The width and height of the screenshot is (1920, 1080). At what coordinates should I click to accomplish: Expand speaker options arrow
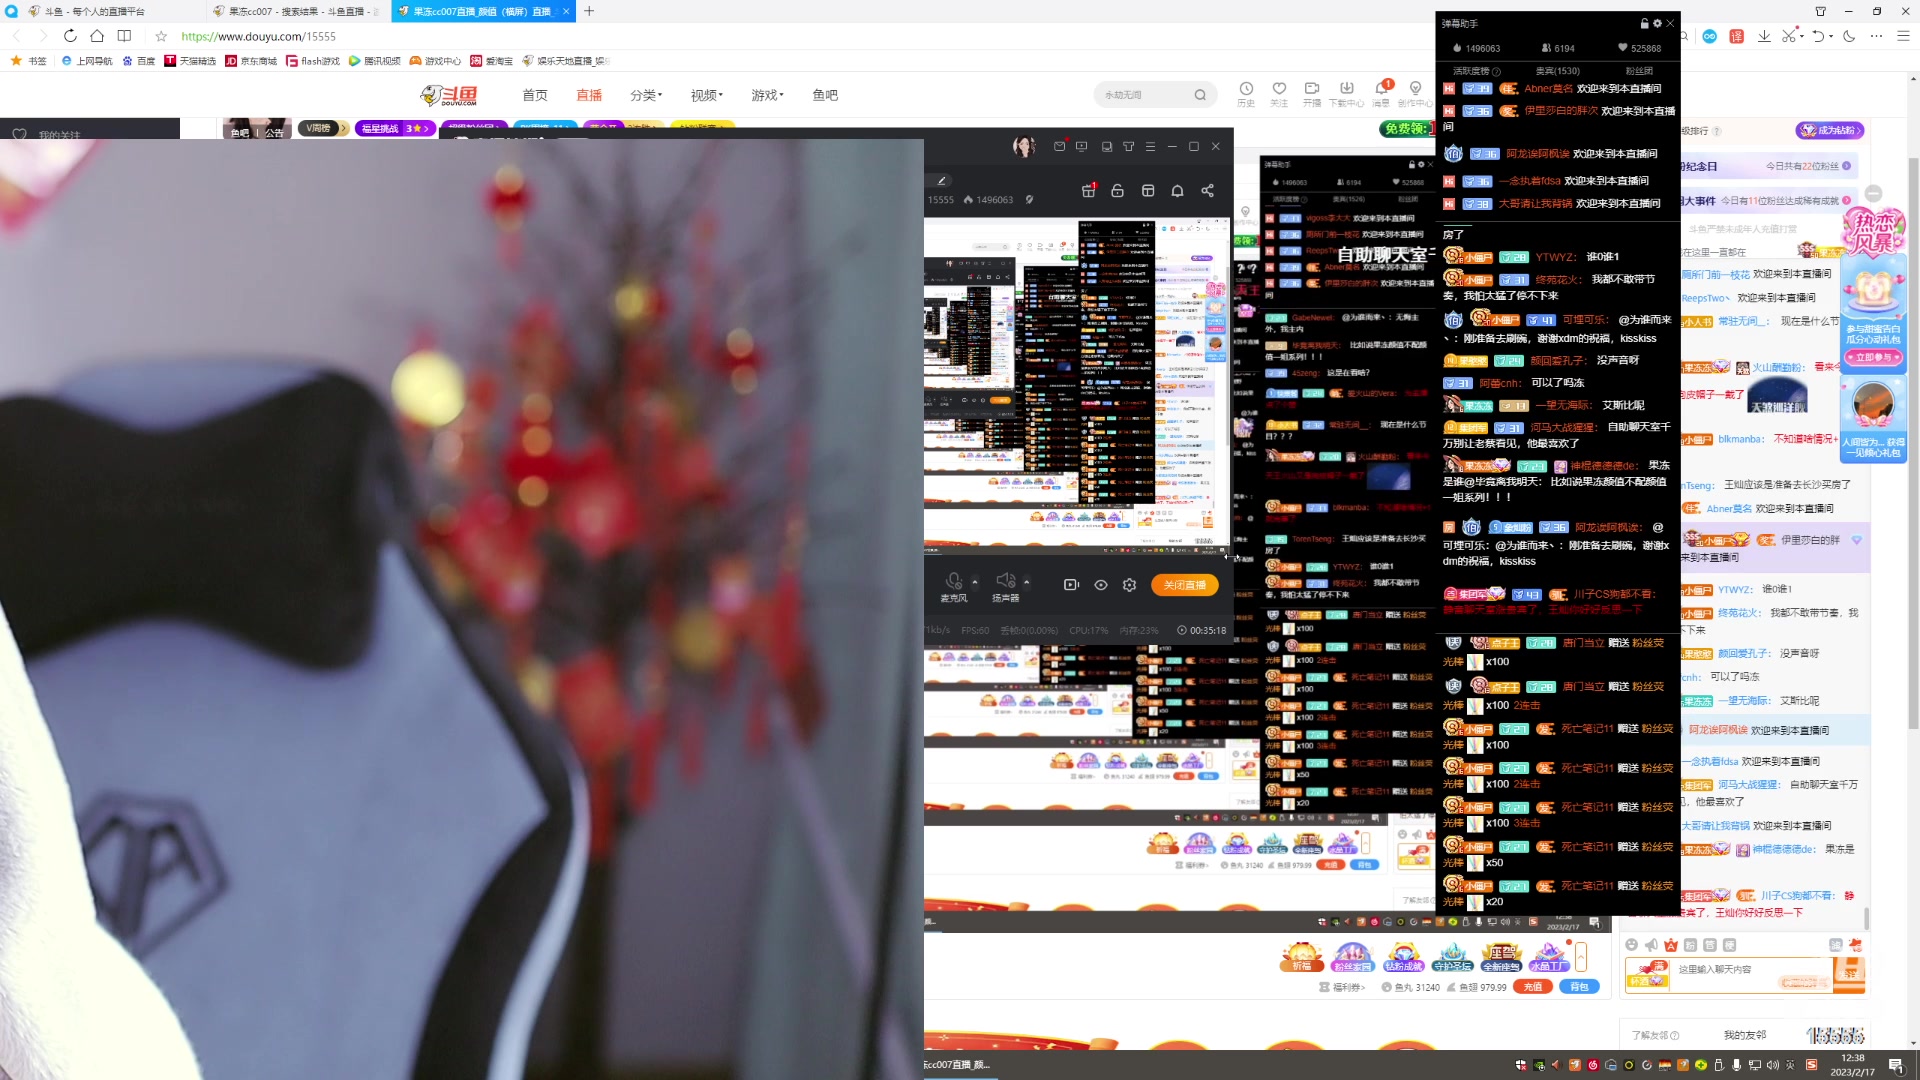click(1026, 582)
